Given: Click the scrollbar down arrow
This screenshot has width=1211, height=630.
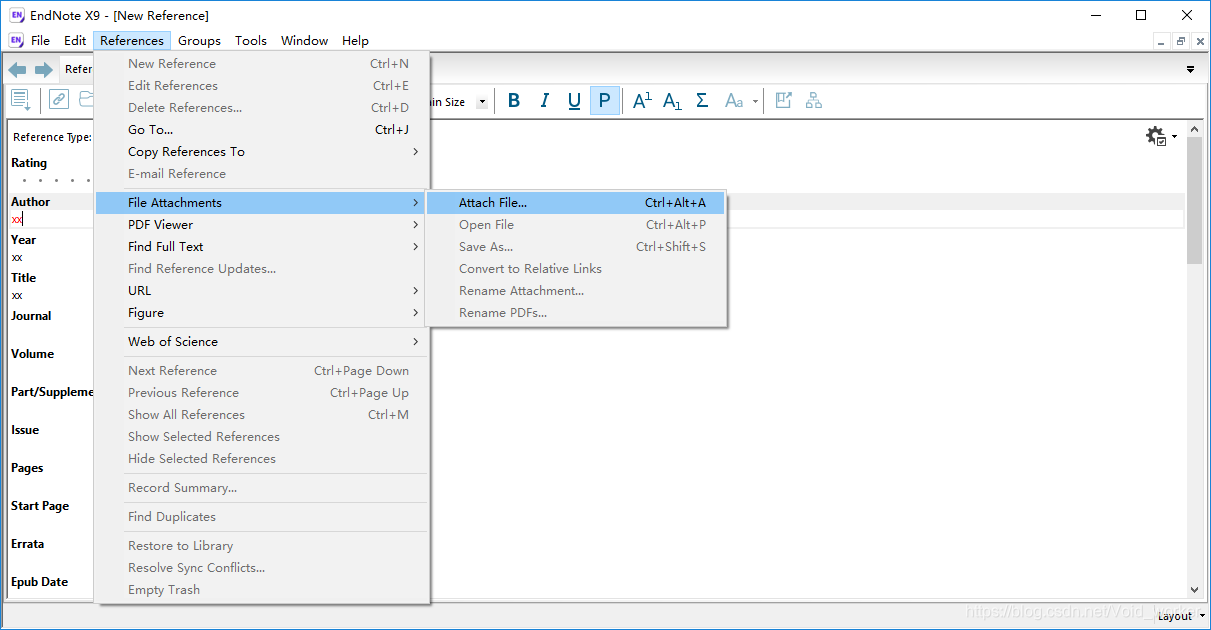Looking at the screenshot, I should [1194, 590].
